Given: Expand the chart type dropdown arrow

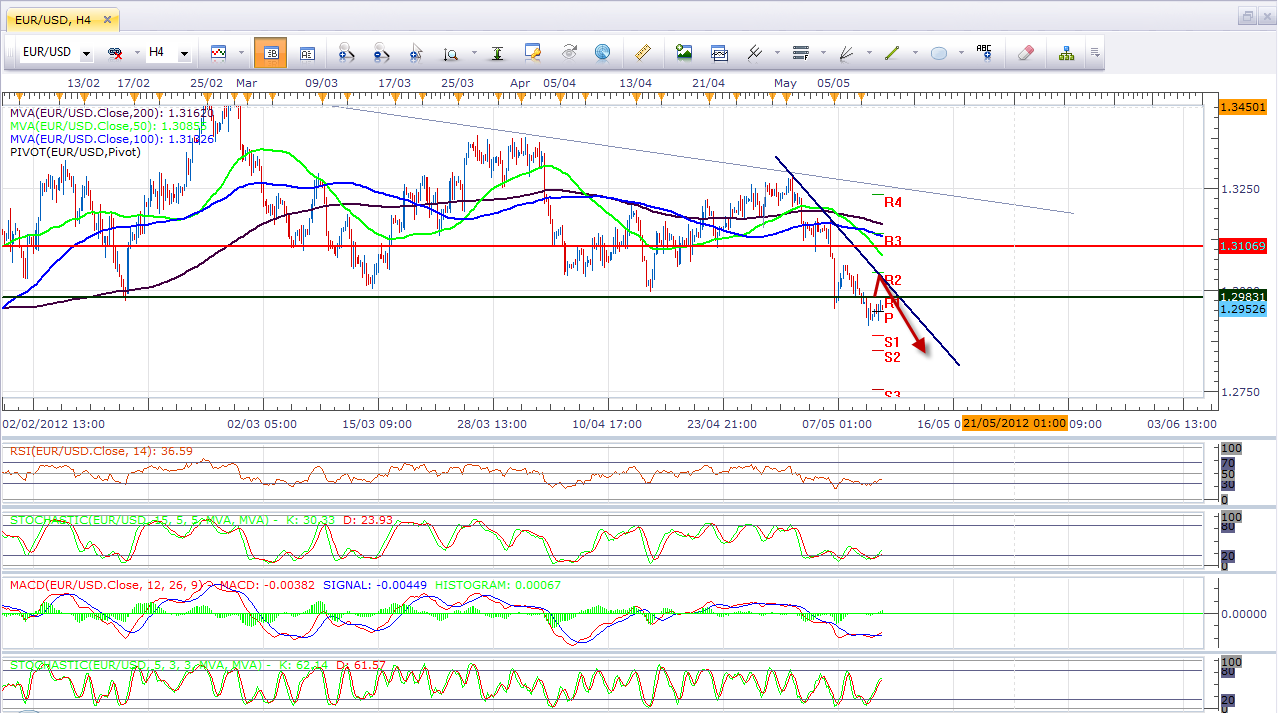Looking at the screenshot, I should tap(241, 53).
